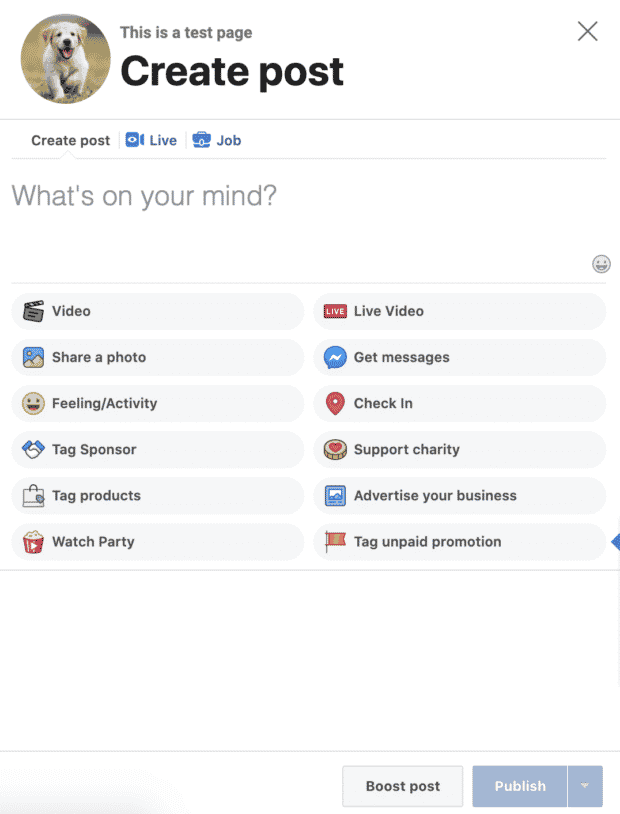This screenshot has width=620, height=814.
Task: Choose the Tag unpaid promotion label
Action: coord(427,541)
